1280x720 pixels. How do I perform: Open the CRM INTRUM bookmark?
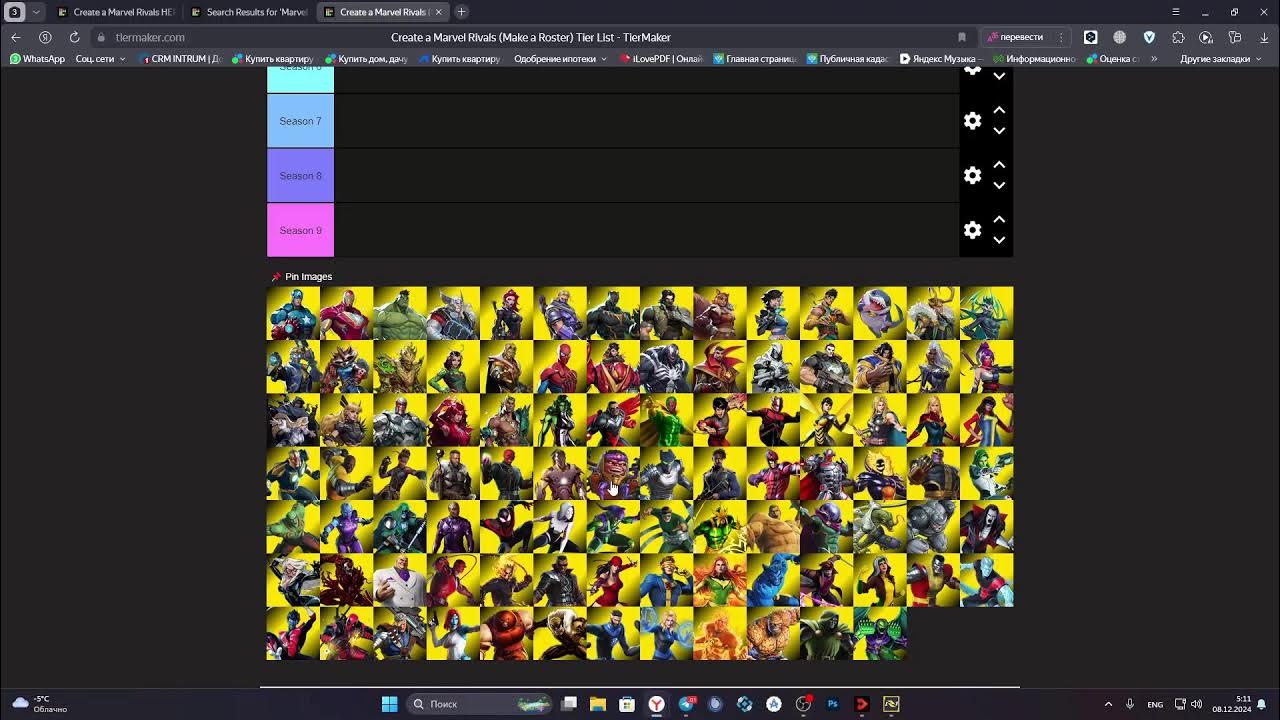click(180, 59)
